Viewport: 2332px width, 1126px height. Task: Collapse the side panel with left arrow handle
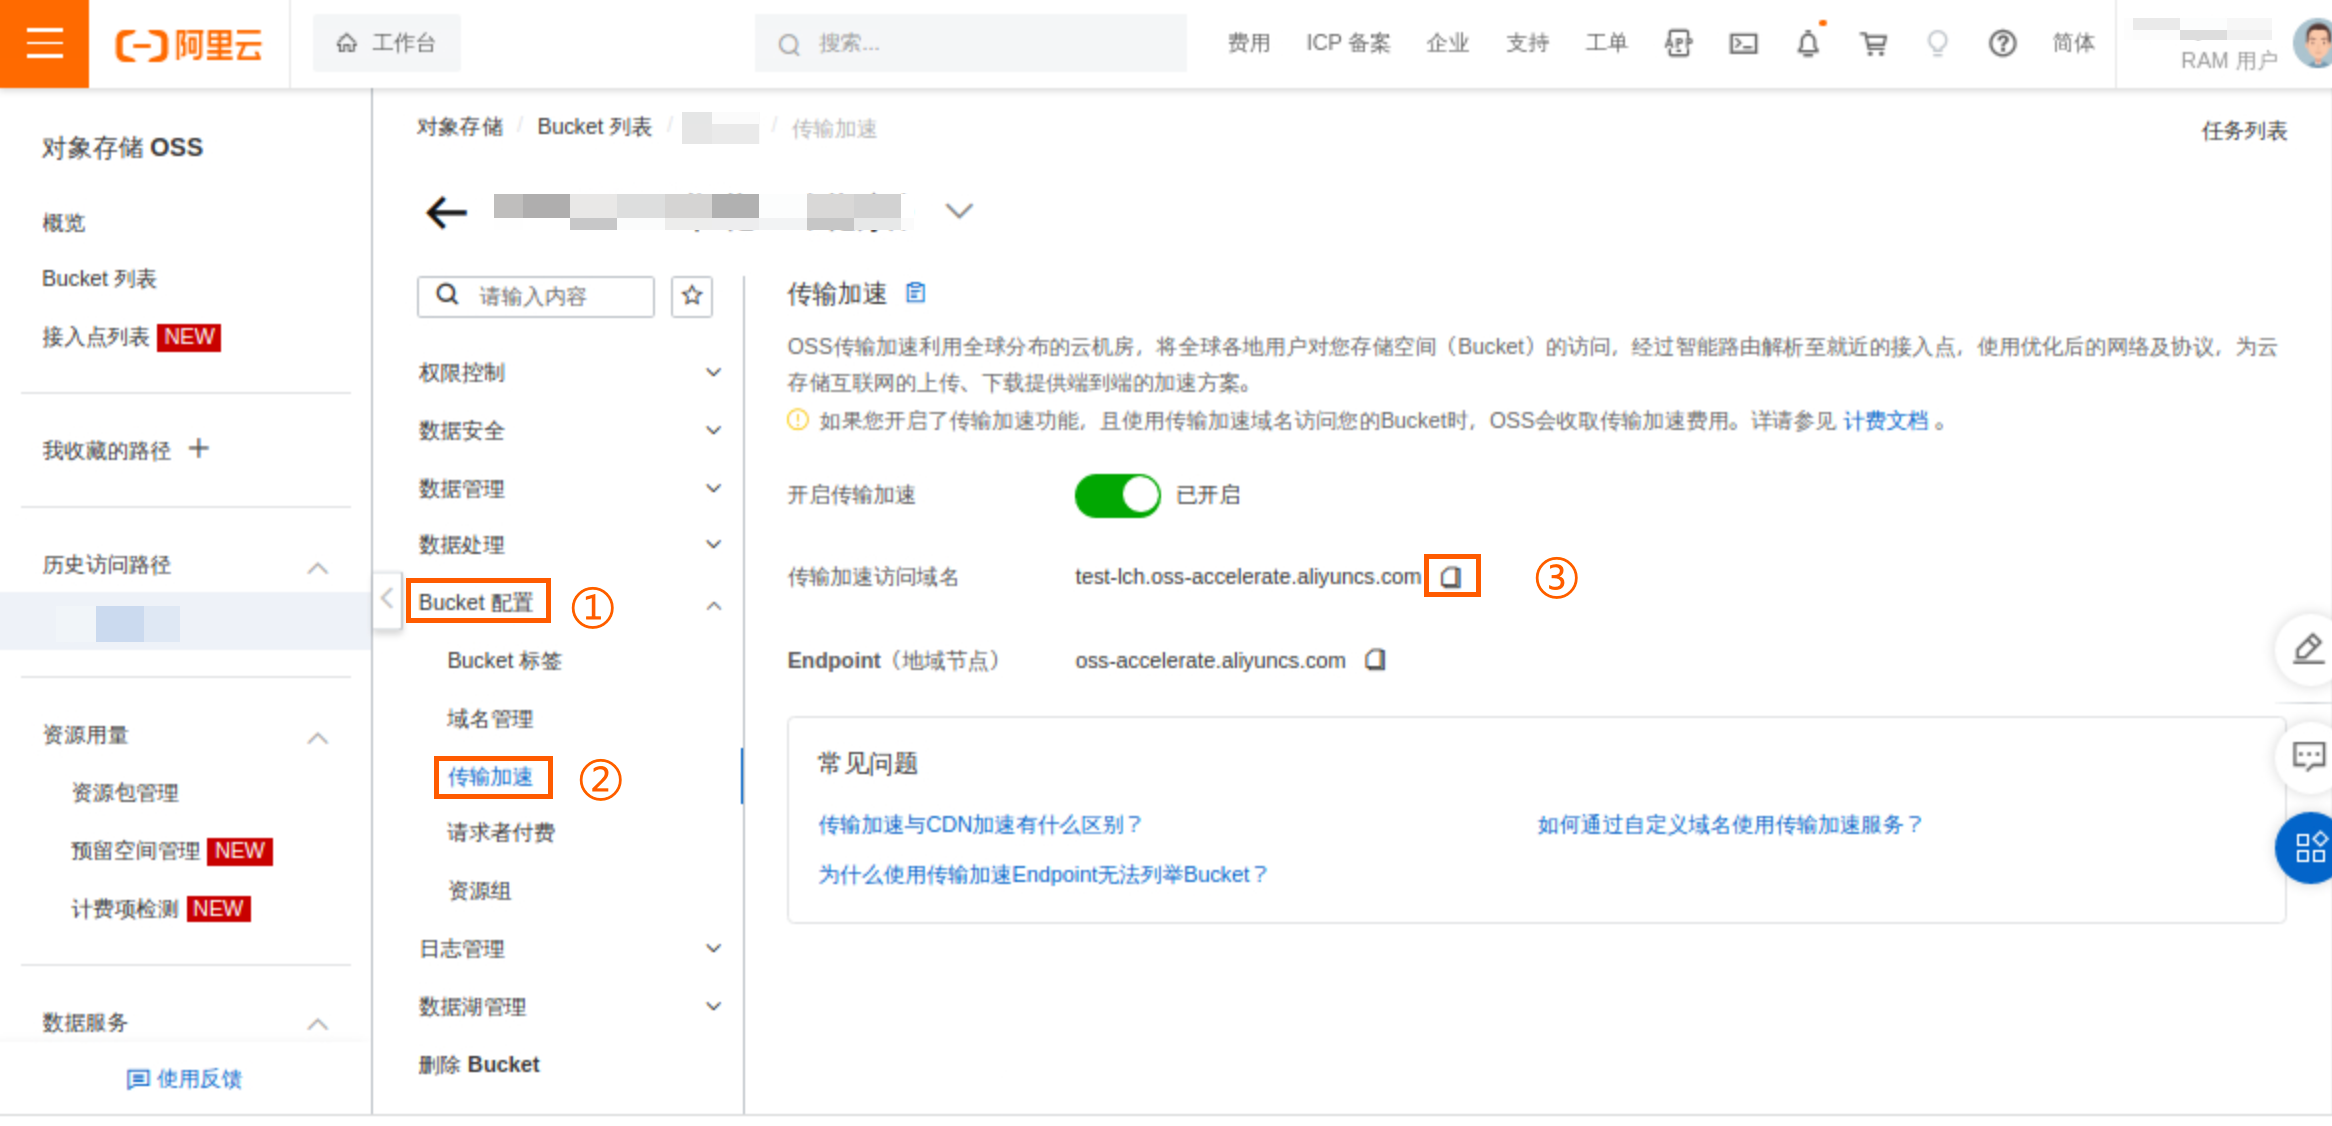pos(387,599)
